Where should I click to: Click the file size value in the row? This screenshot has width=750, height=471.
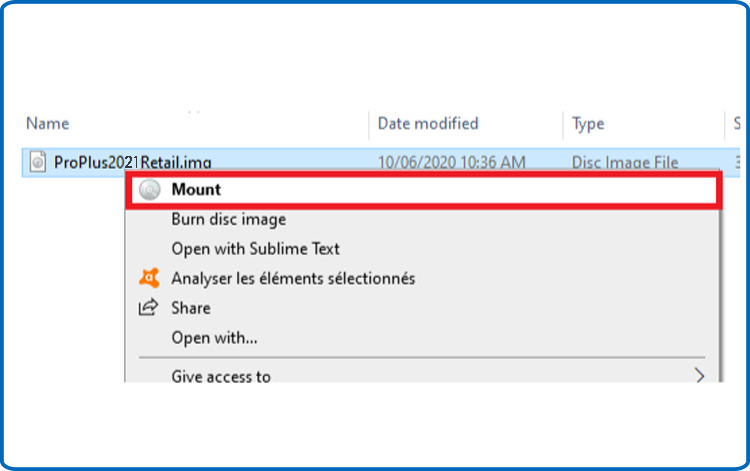(738, 161)
